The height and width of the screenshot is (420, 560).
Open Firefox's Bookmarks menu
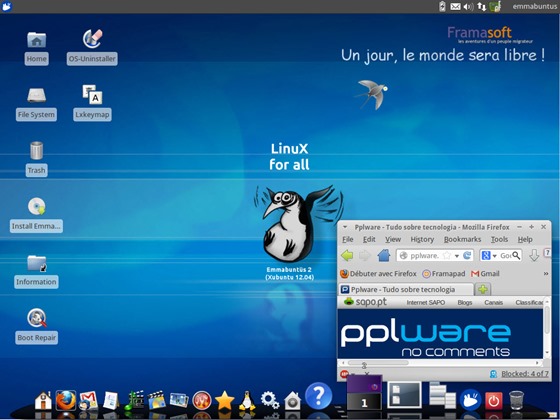(x=462, y=239)
